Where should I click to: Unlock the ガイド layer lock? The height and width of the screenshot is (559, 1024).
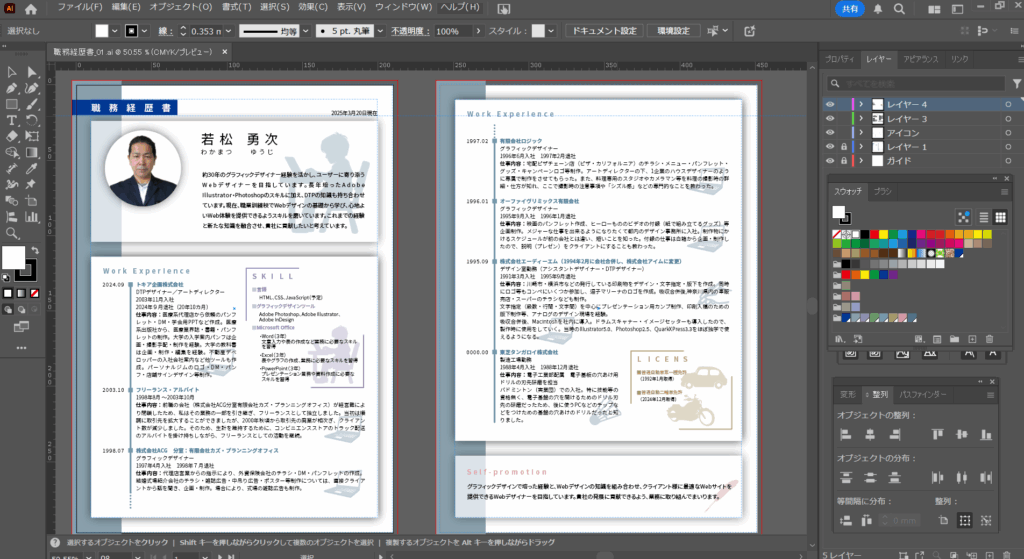[x=845, y=160]
